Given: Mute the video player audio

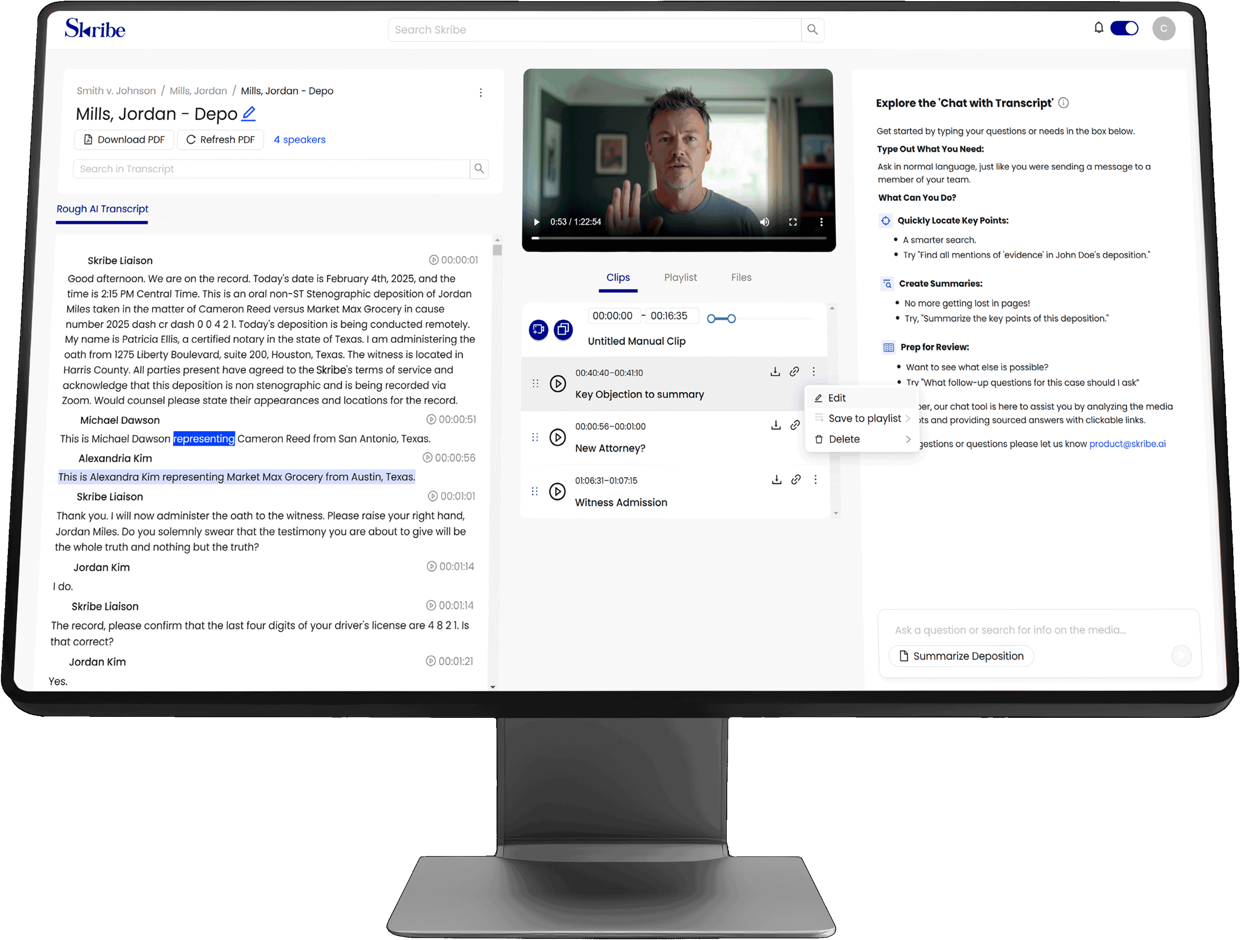Looking at the screenshot, I should coord(765,222).
